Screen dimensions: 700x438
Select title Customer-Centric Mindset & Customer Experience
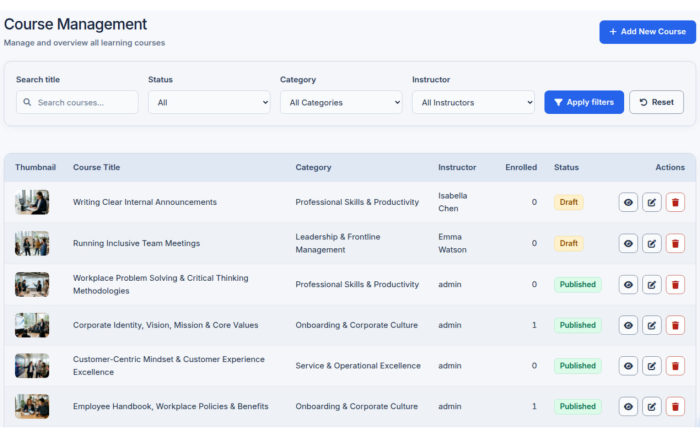tap(169, 366)
